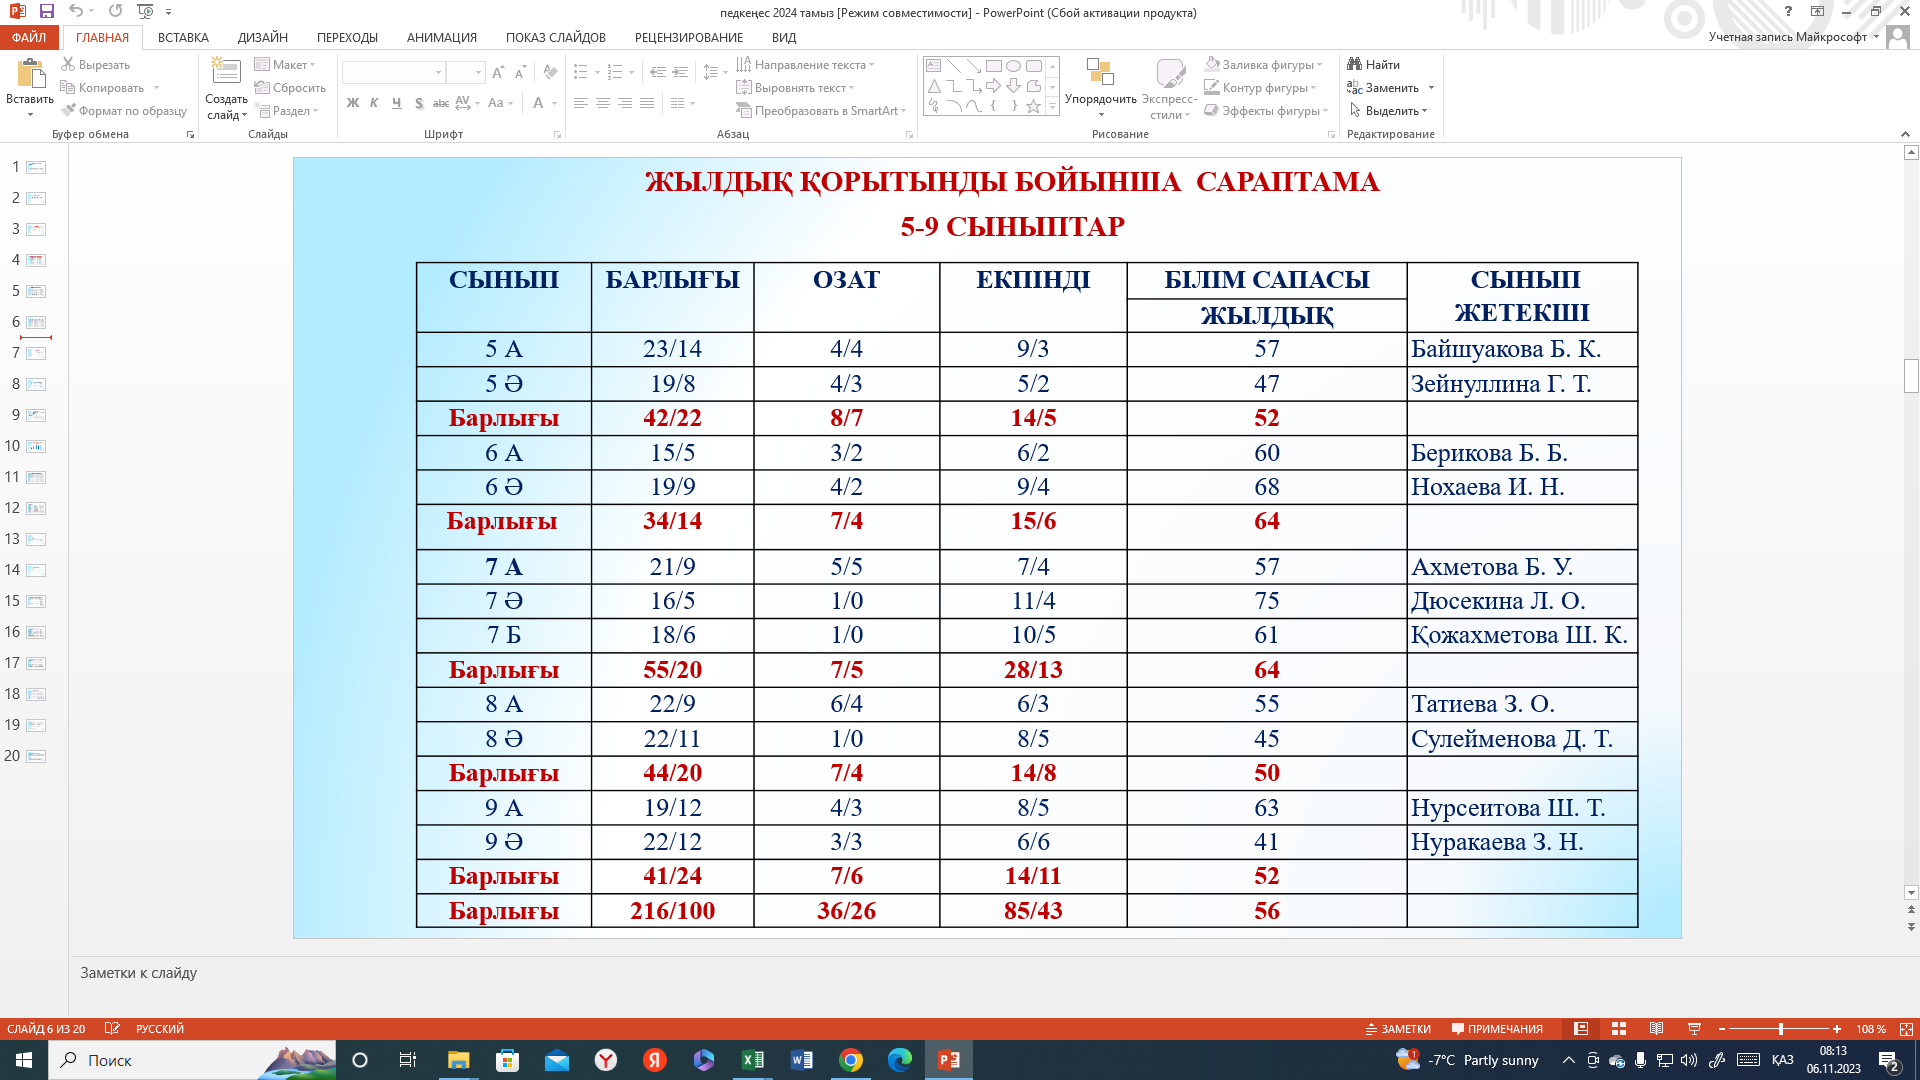Click zoom in plus button
The width and height of the screenshot is (1920, 1080).
coord(1837,1029)
